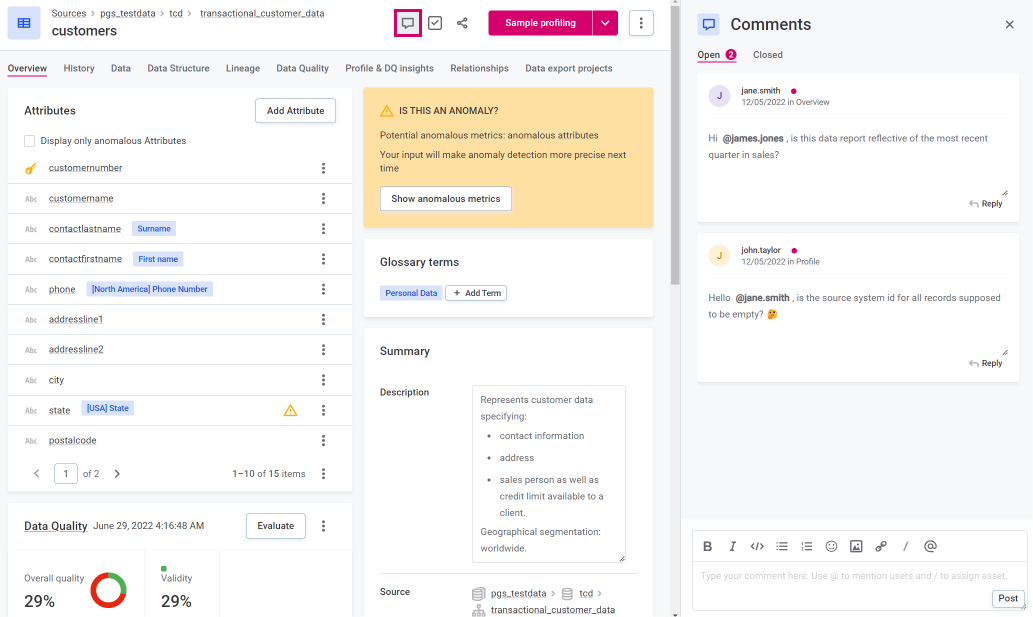
Task: Switch to the Lineage tab
Action: coord(242,68)
